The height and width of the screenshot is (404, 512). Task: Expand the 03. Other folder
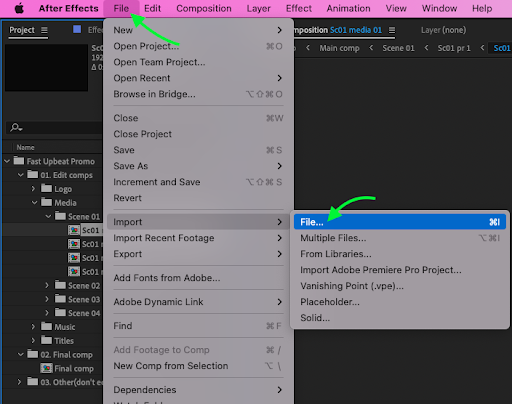[19, 382]
